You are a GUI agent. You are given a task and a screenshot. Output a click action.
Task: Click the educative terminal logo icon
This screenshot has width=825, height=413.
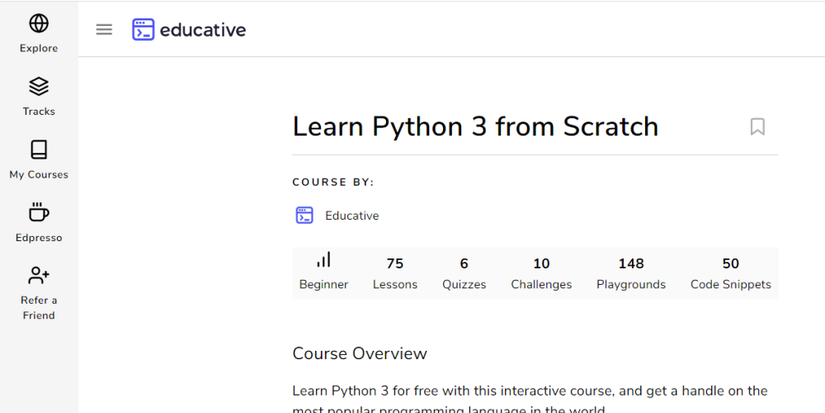click(x=143, y=29)
